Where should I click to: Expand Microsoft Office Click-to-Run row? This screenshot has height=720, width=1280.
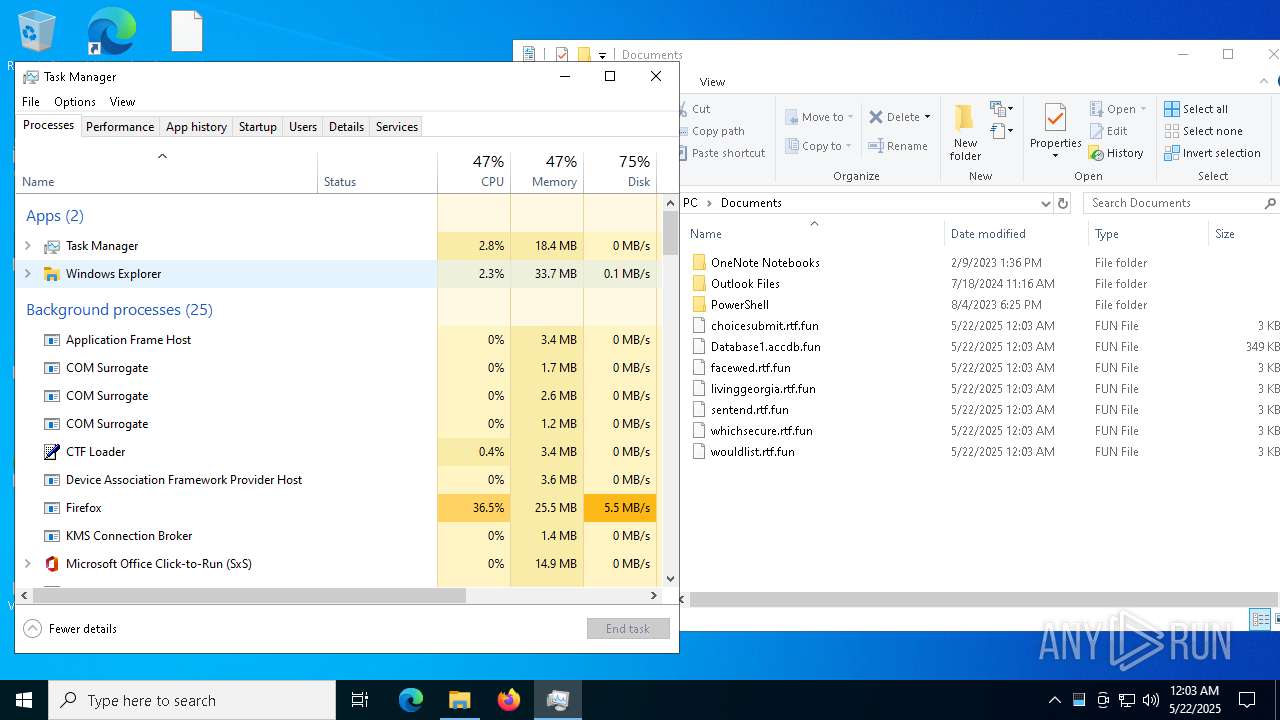[27, 564]
